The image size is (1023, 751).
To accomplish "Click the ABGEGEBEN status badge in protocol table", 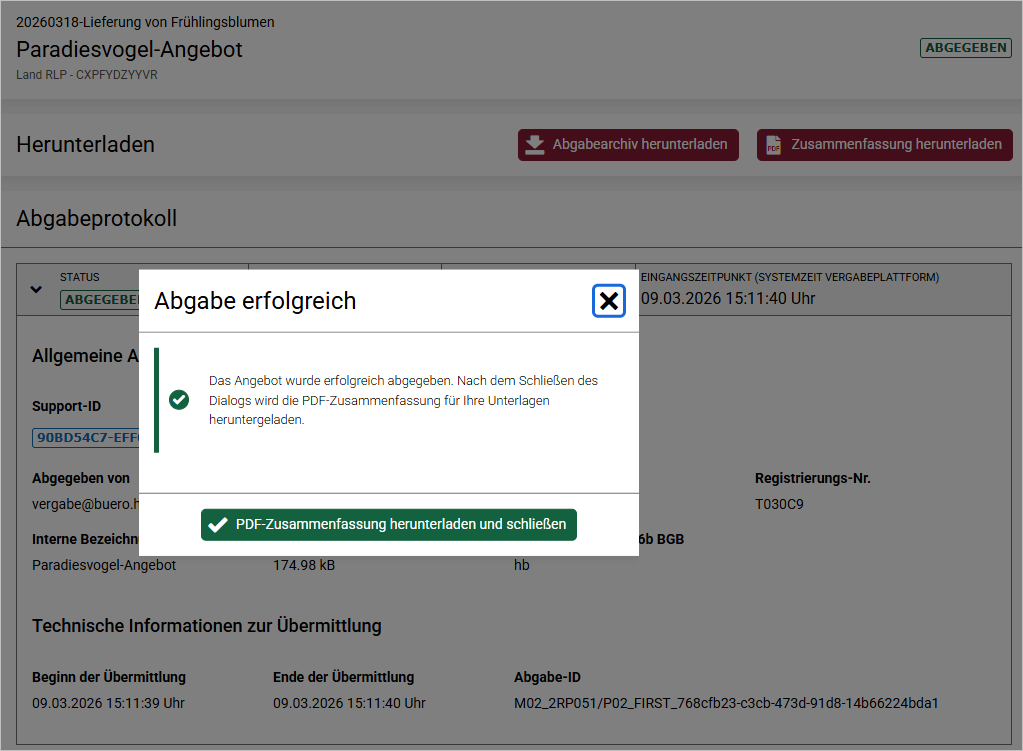I will click(x=99, y=299).
